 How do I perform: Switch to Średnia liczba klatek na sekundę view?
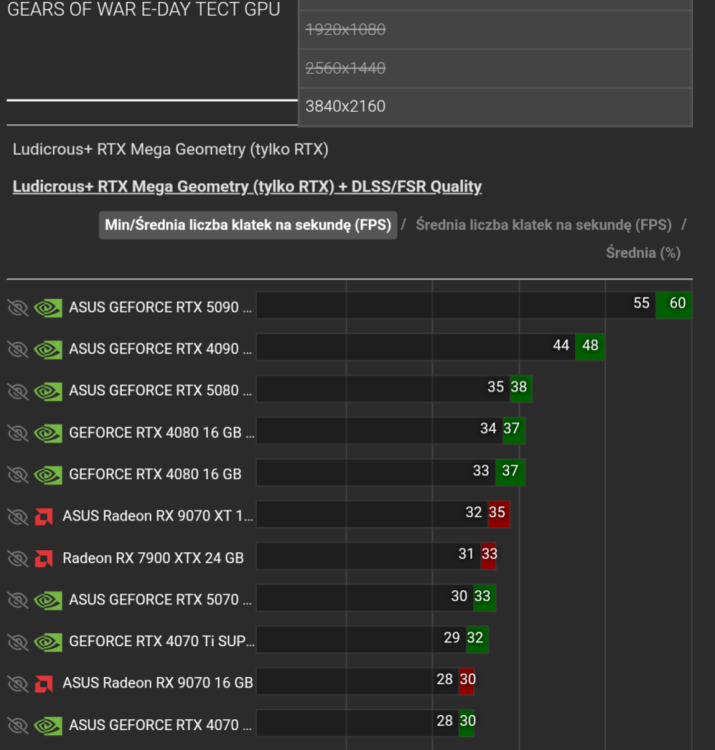tap(544, 225)
